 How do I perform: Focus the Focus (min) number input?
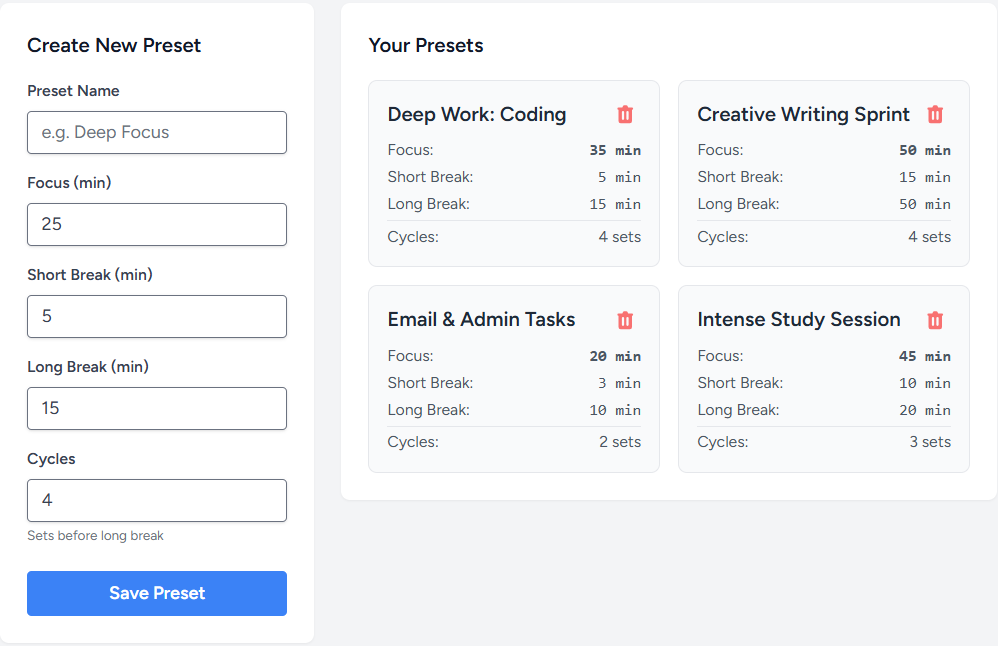tap(157, 224)
